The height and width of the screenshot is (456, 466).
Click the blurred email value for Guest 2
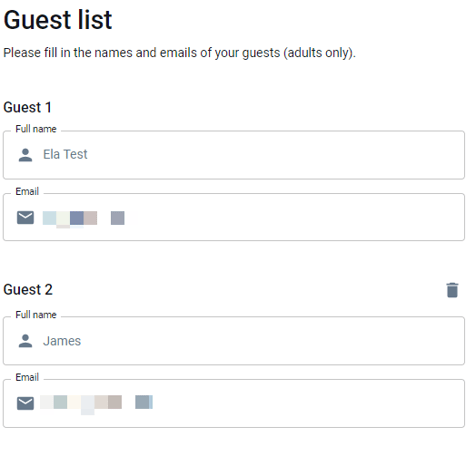[x=96, y=404]
